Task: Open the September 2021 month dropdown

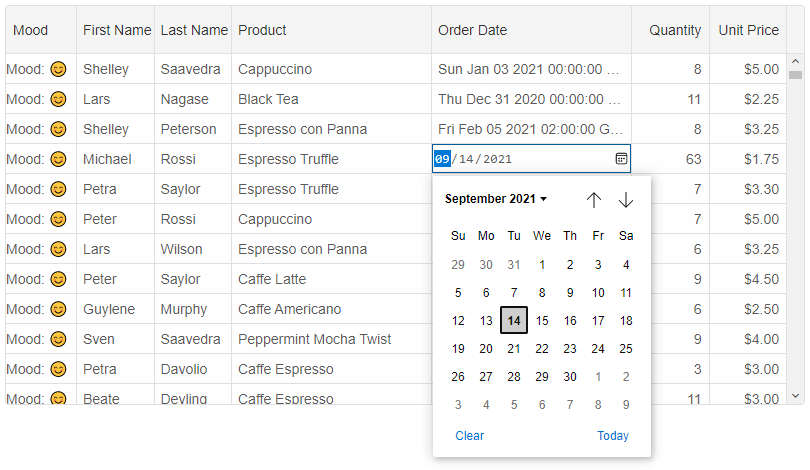Action: point(496,199)
